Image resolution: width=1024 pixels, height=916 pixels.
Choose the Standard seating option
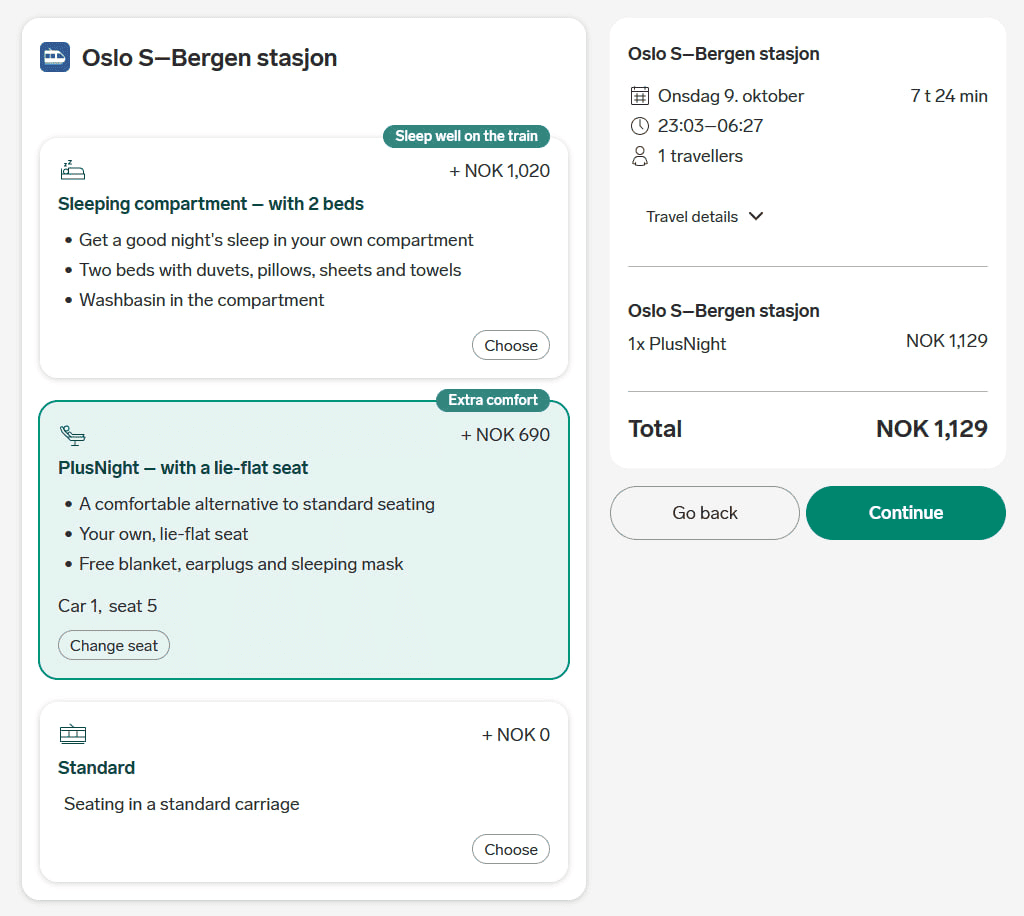510,850
